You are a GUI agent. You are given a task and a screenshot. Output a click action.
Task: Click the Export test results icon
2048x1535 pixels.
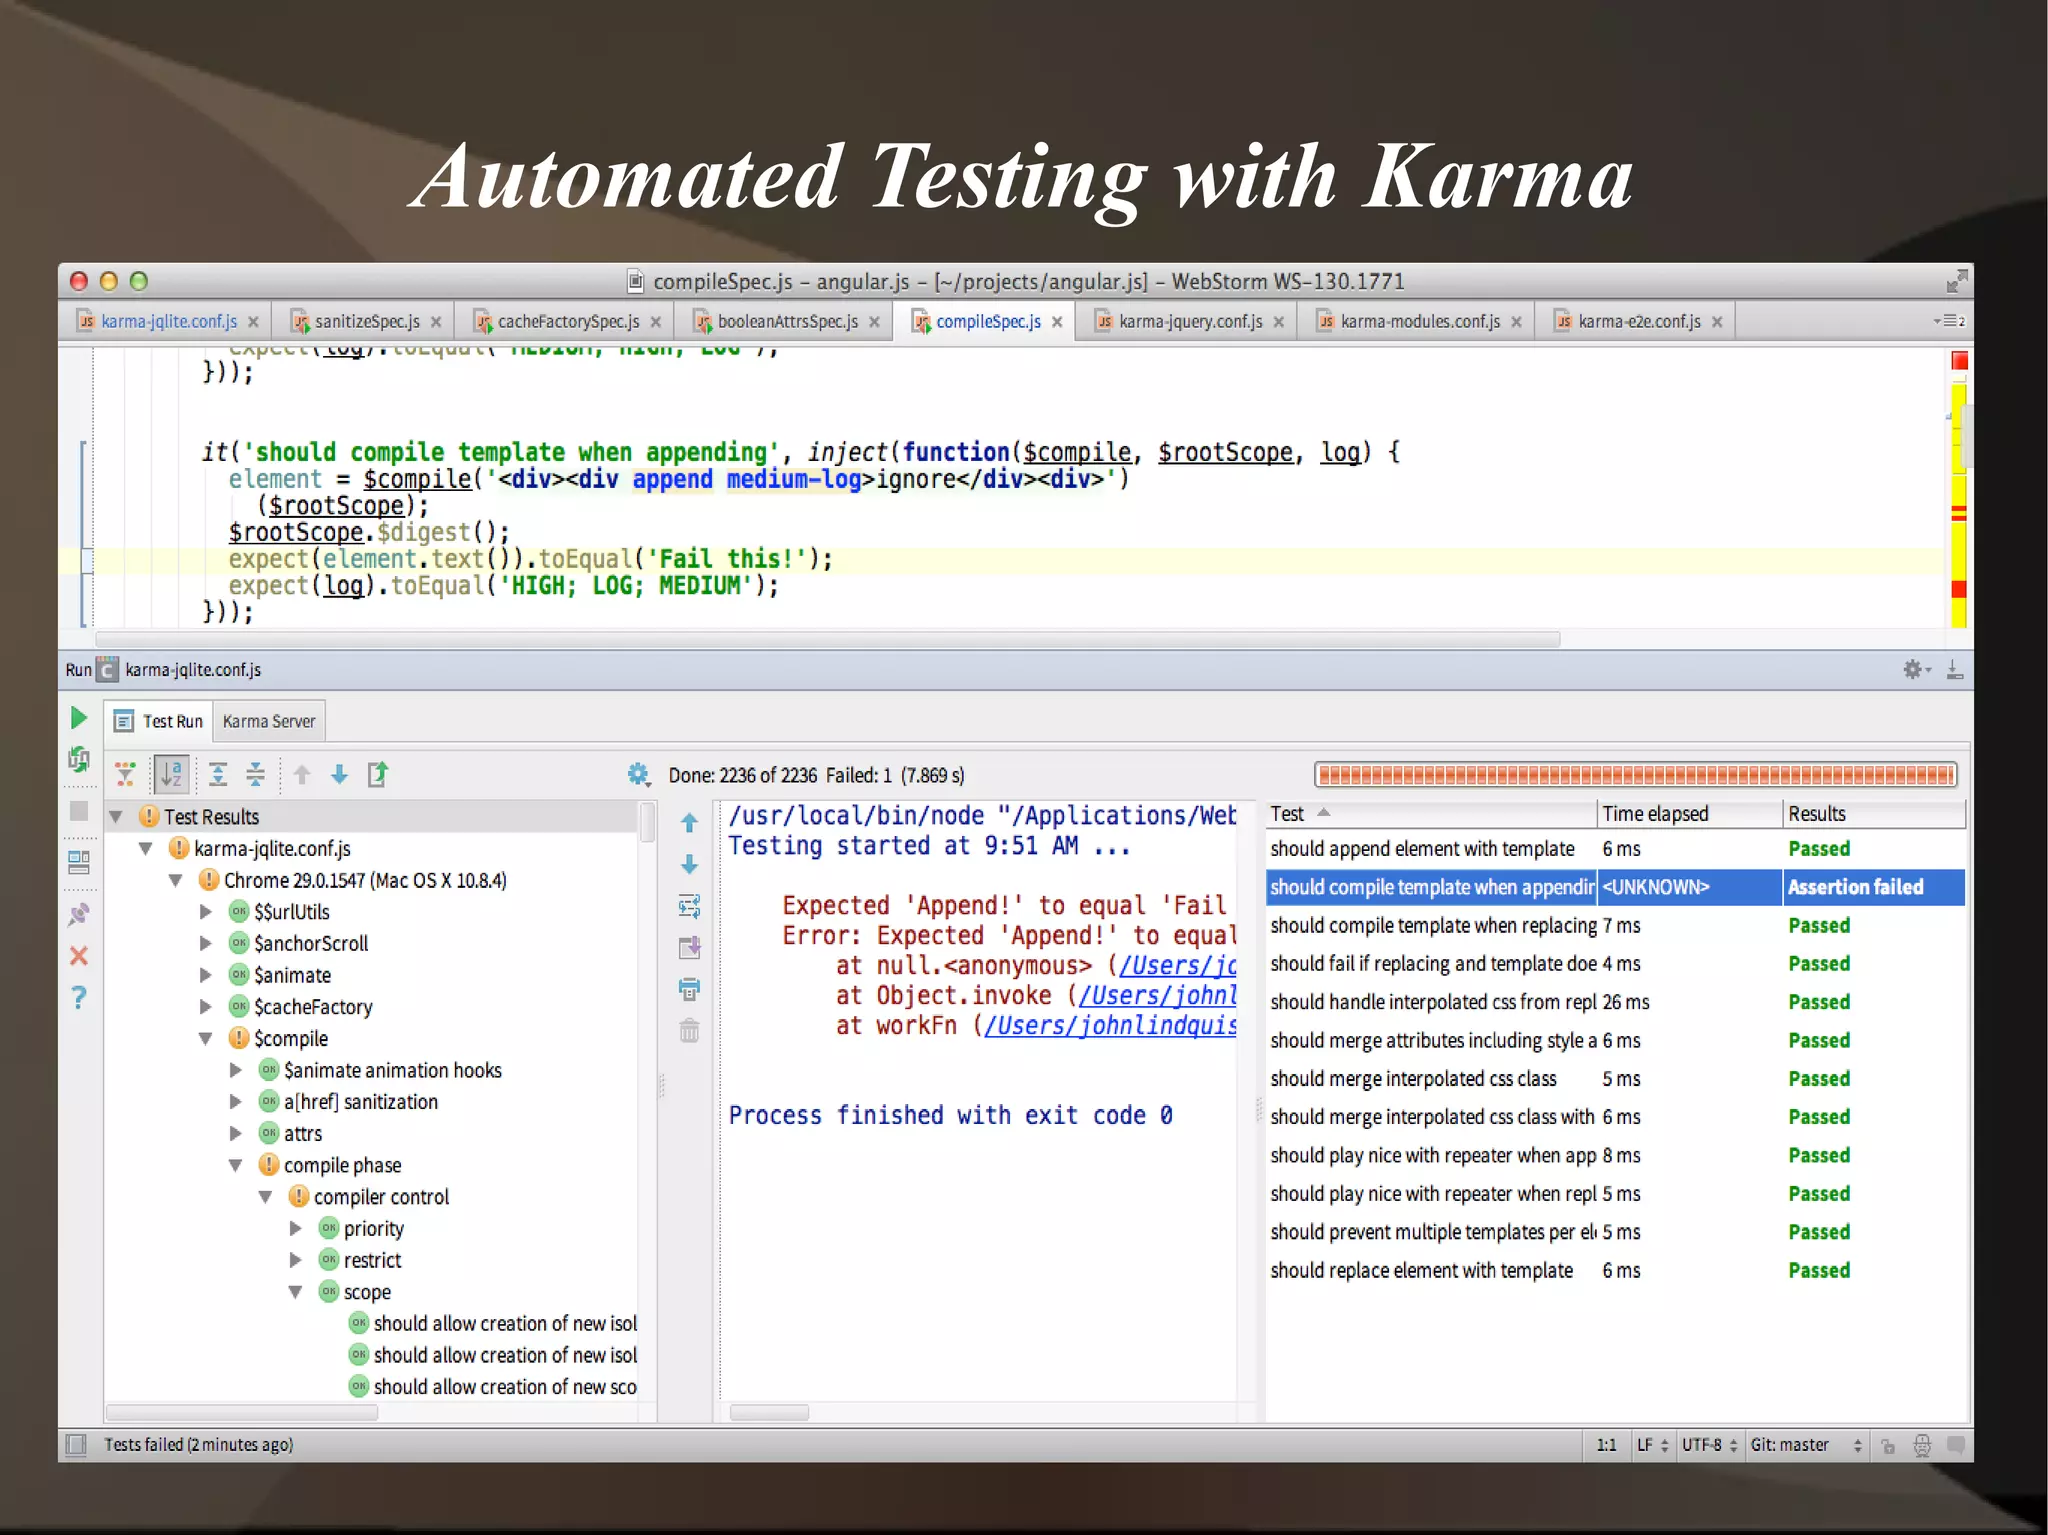tap(378, 774)
